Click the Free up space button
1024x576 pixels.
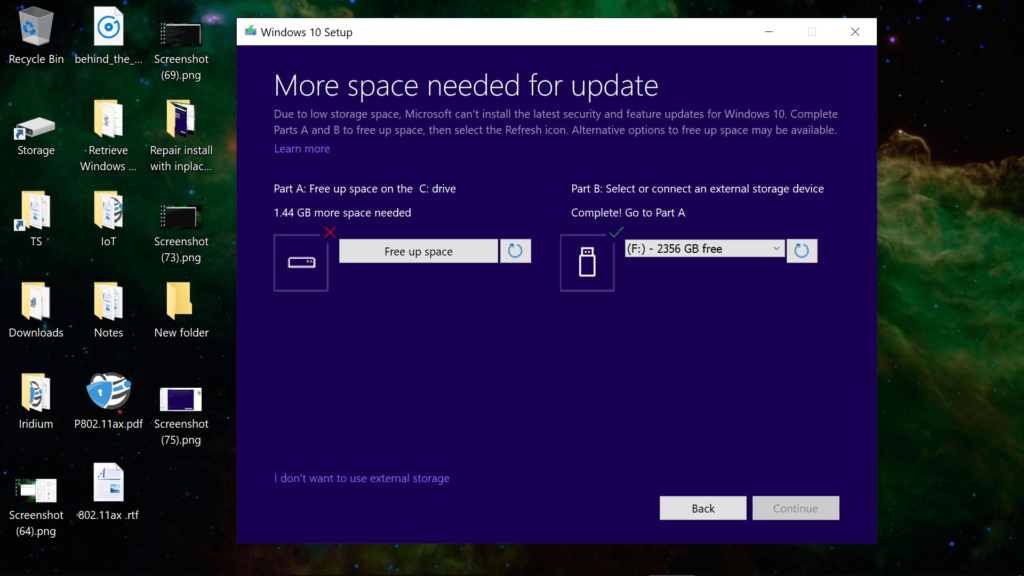click(418, 251)
